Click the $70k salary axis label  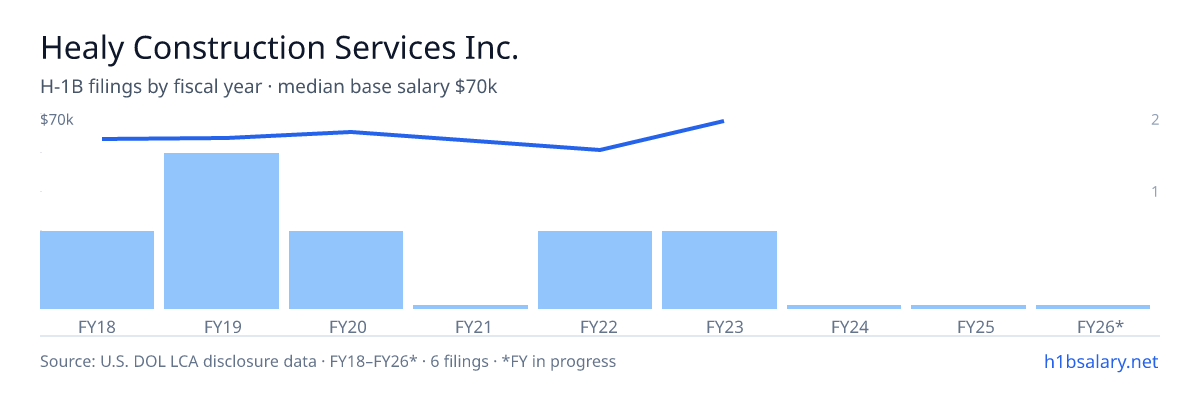pyautogui.click(x=57, y=120)
